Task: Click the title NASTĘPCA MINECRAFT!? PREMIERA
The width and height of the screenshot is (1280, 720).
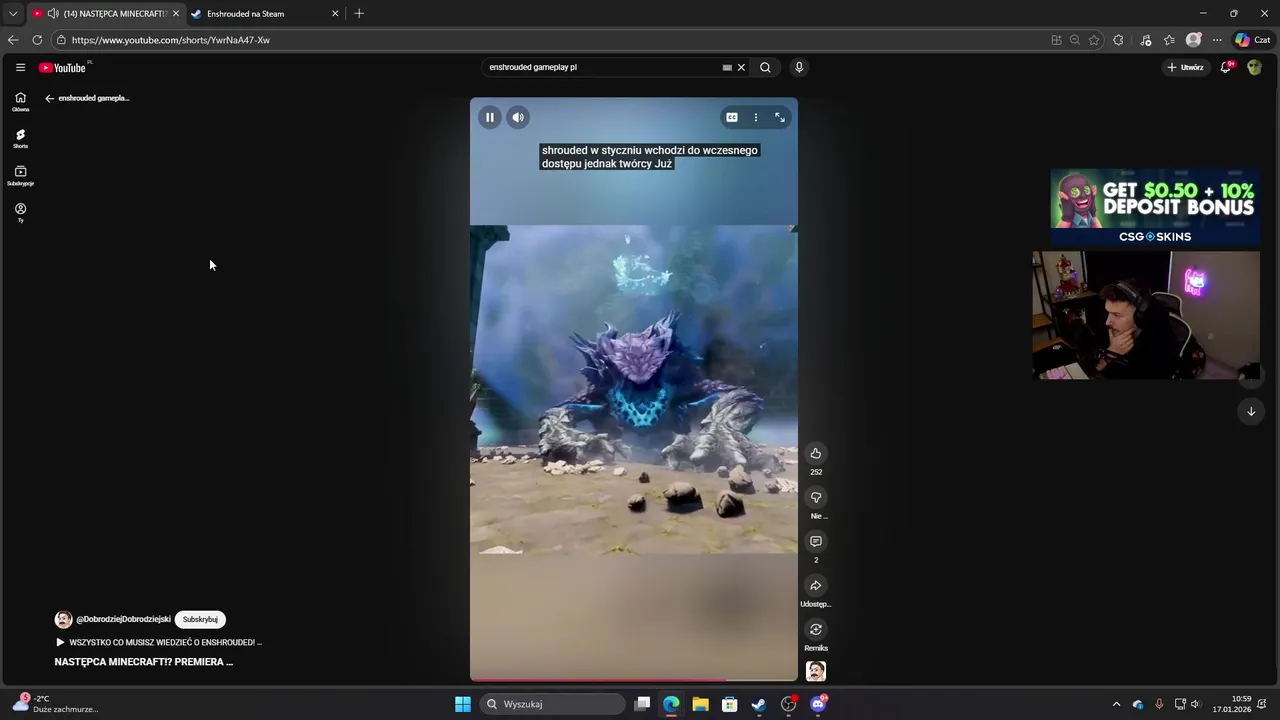Action: click(x=144, y=662)
